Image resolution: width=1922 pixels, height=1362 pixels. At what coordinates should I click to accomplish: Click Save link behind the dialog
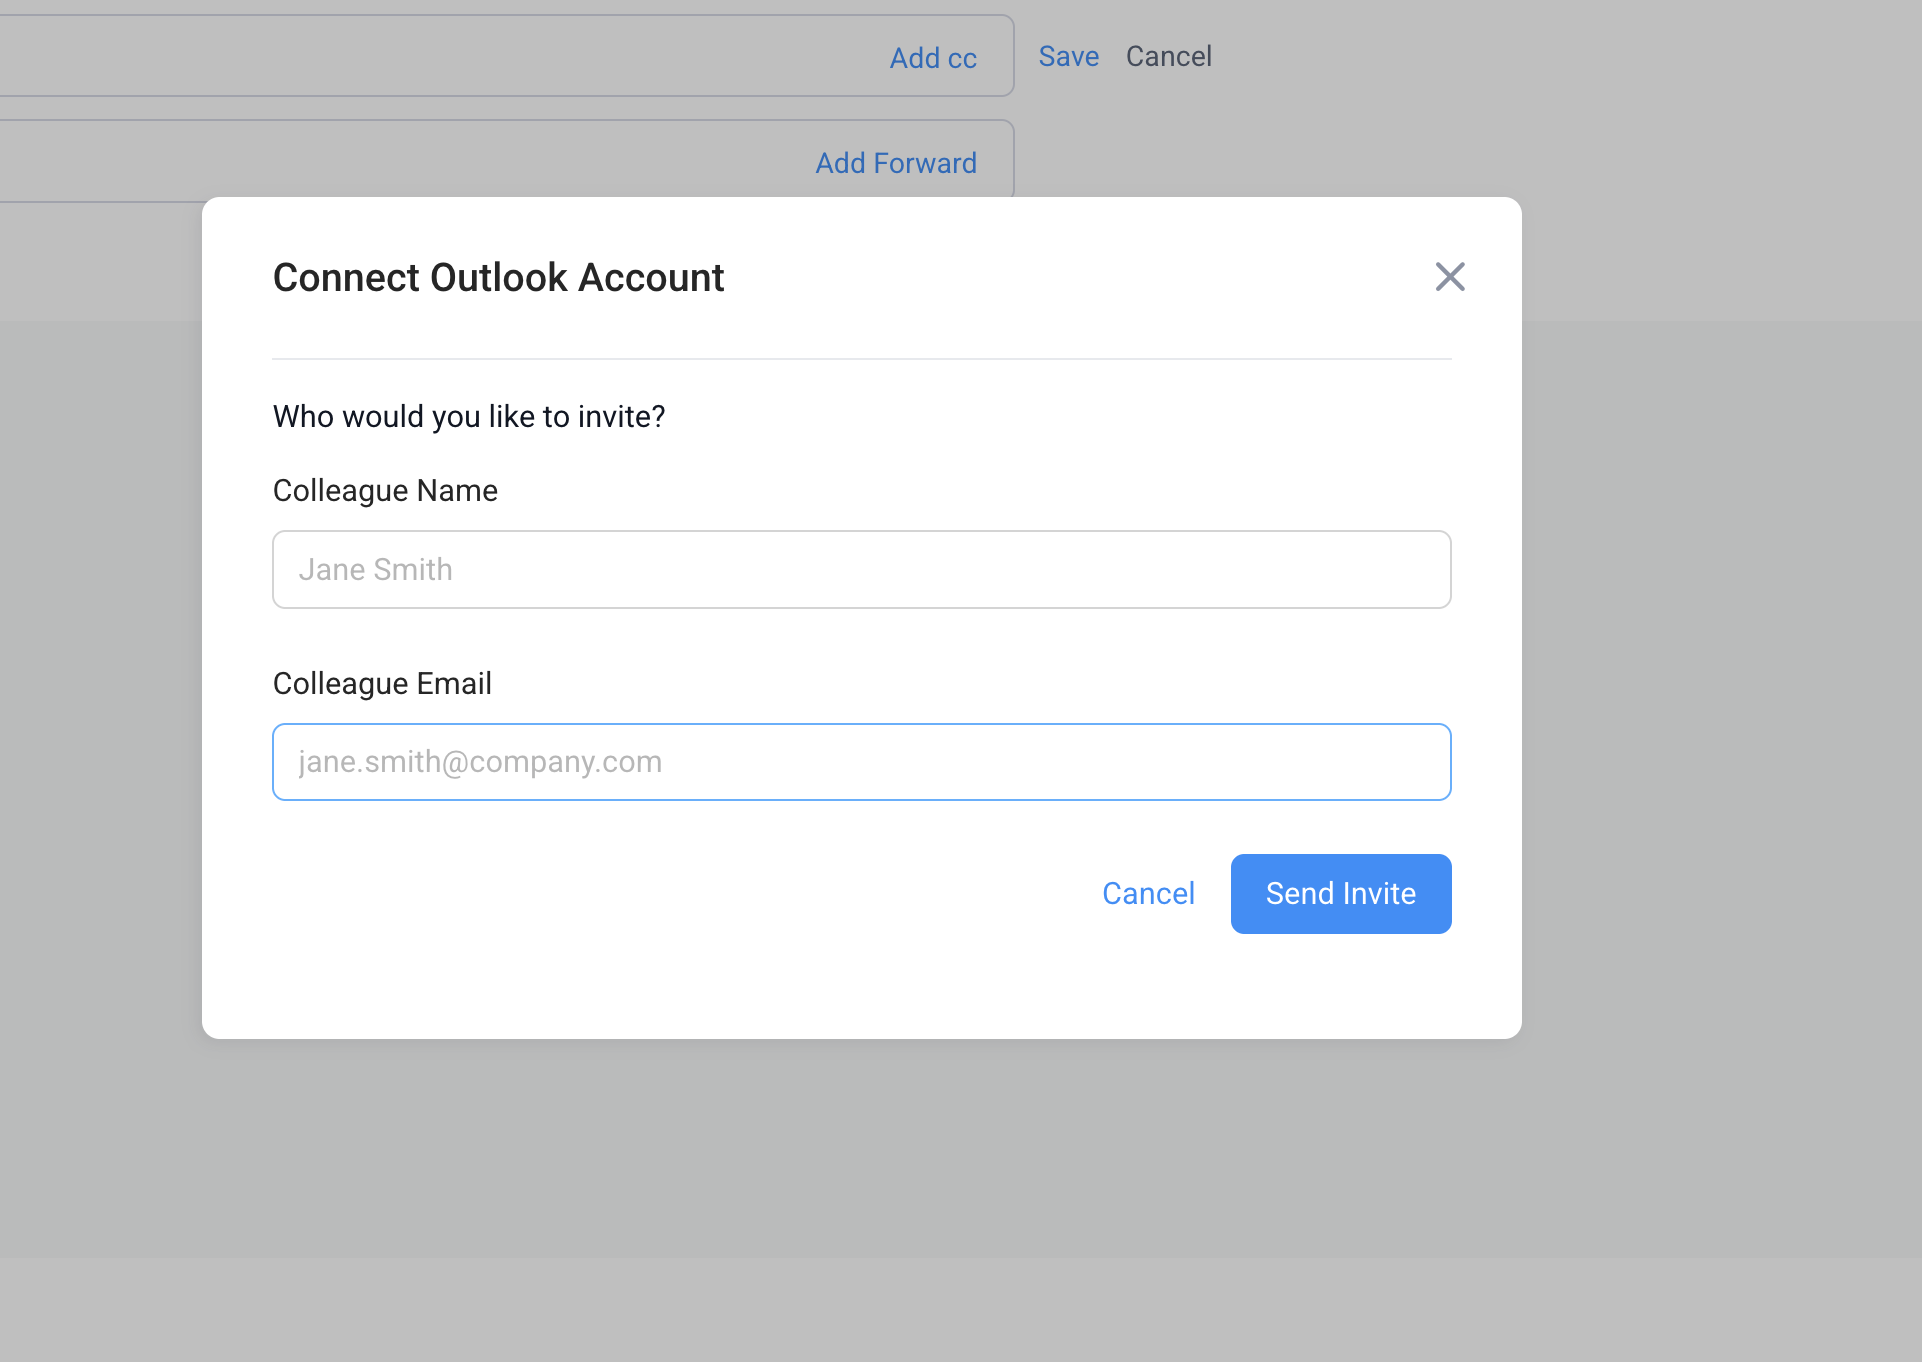pyautogui.click(x=1068, y=56)
